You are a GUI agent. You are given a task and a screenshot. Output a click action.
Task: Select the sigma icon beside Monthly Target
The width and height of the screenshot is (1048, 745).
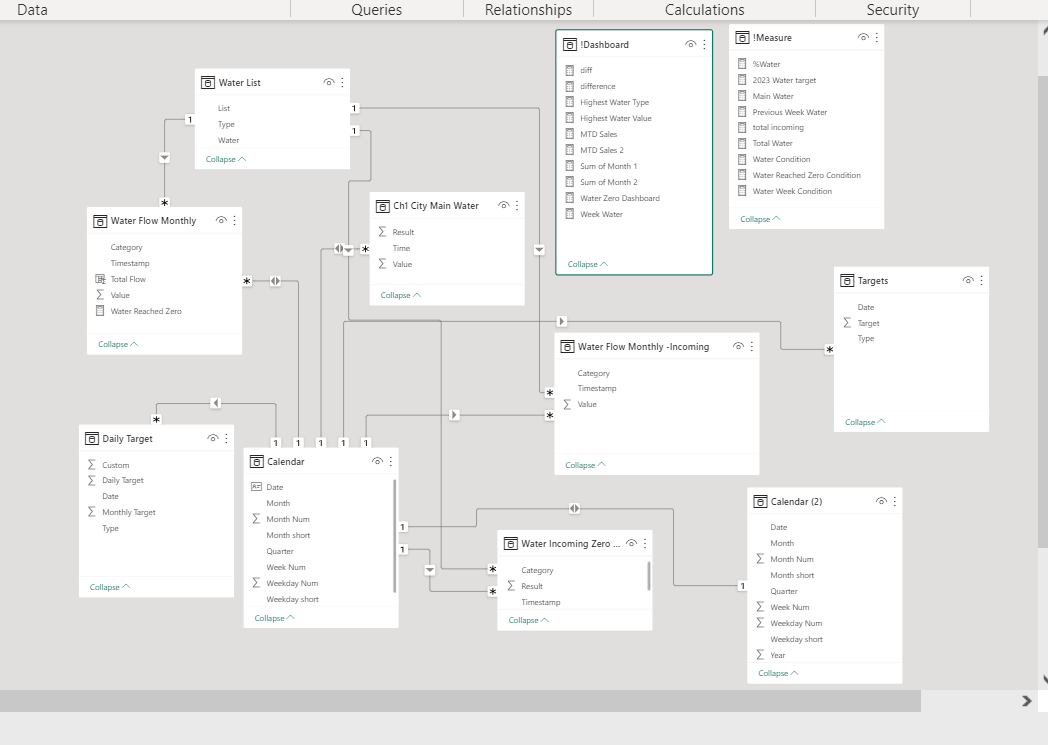click(x=92, y=512)
